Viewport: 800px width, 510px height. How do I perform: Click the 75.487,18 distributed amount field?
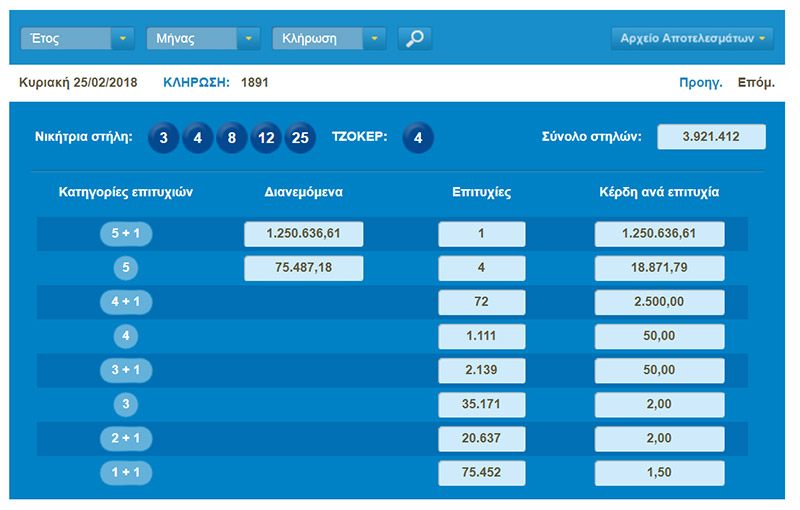click(x=304, y=268)
